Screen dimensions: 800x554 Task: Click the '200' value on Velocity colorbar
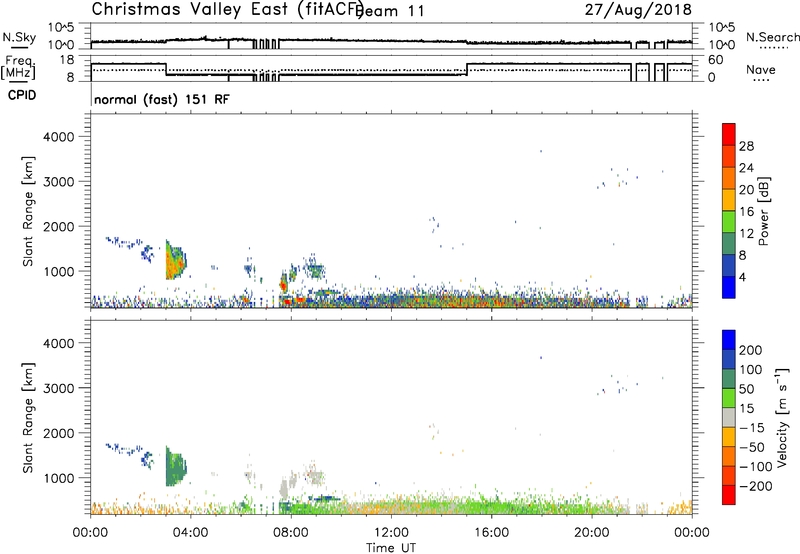tap(751, 350)
